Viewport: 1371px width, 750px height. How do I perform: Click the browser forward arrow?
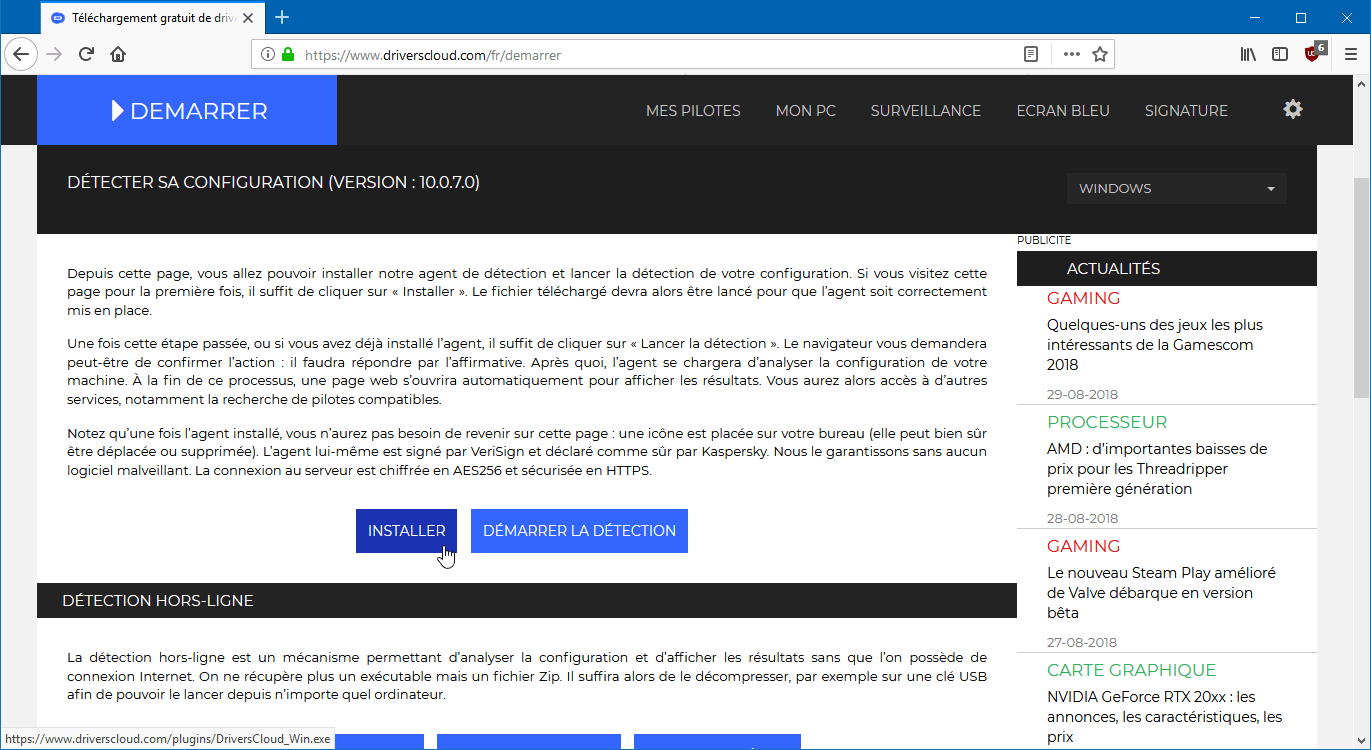coord(54,54)
